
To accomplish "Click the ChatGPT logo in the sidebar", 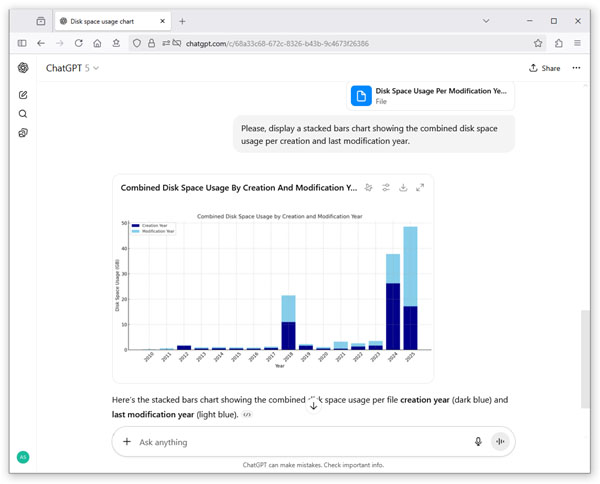I will coord(23,68).
